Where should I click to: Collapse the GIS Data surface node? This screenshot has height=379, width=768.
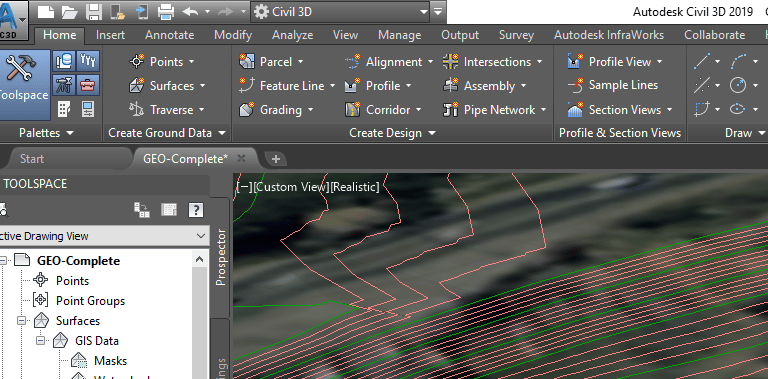(41, 341)
